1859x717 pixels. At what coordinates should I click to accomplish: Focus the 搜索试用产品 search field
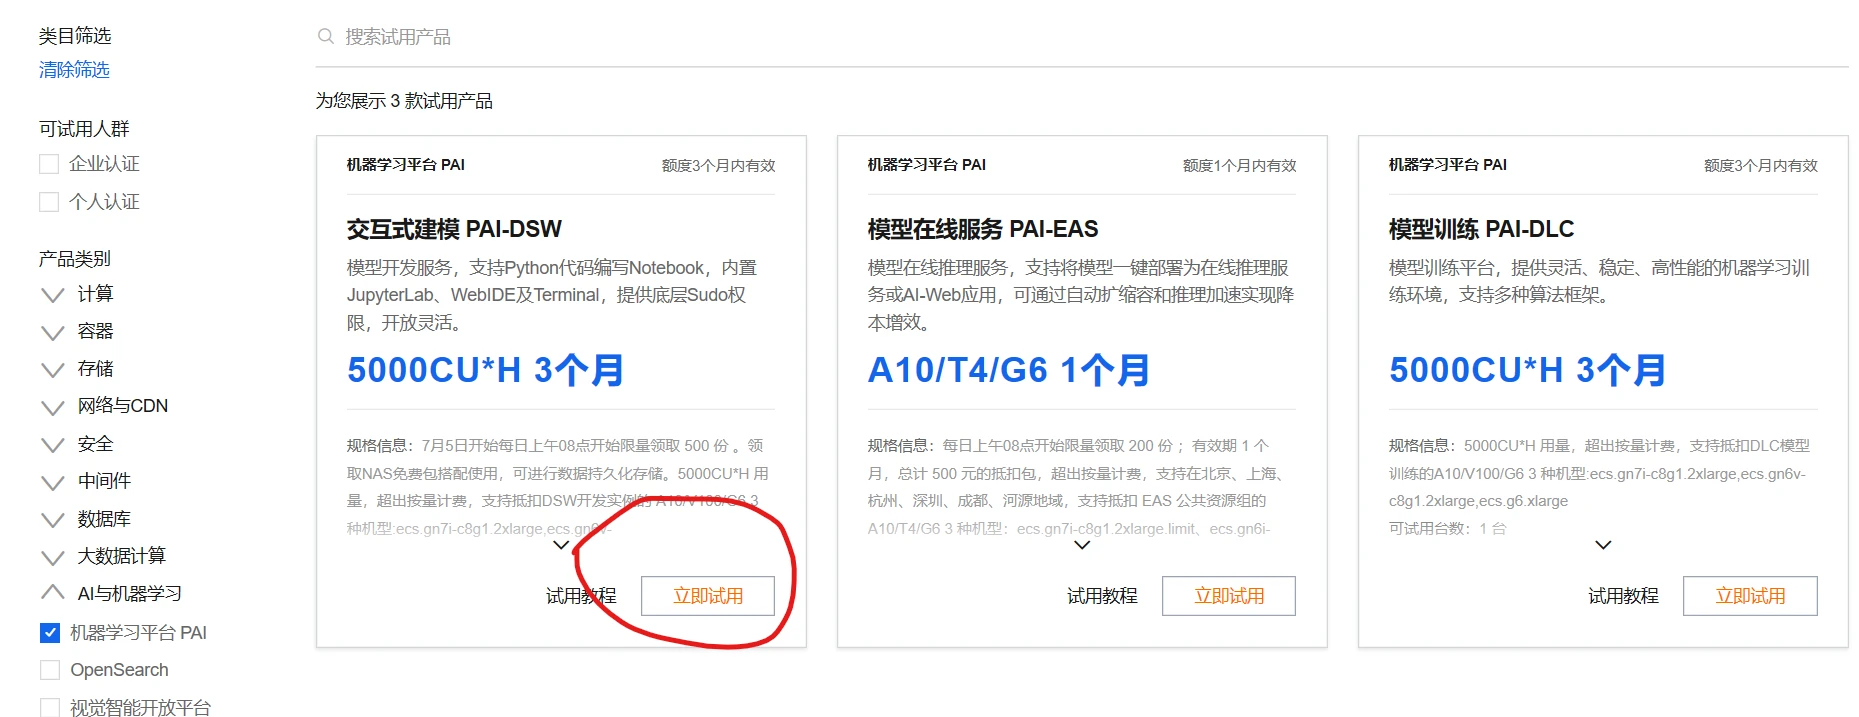click(x=1082, y=37)
